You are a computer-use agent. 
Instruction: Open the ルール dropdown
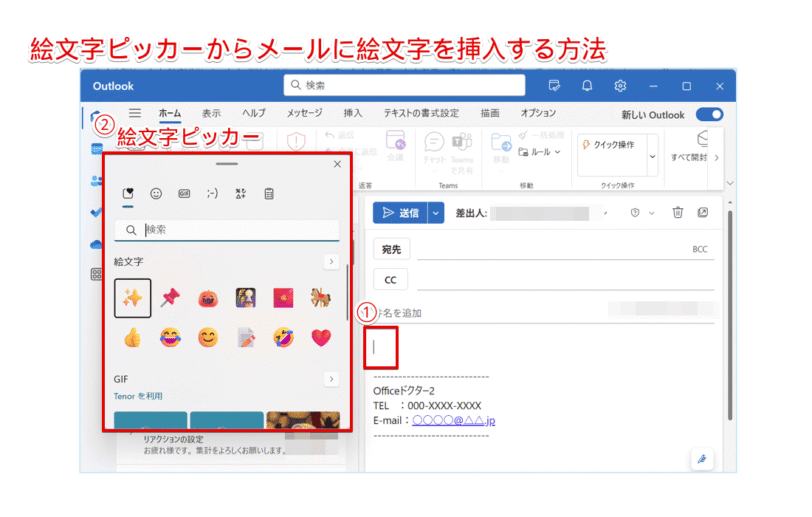[540, 152]
